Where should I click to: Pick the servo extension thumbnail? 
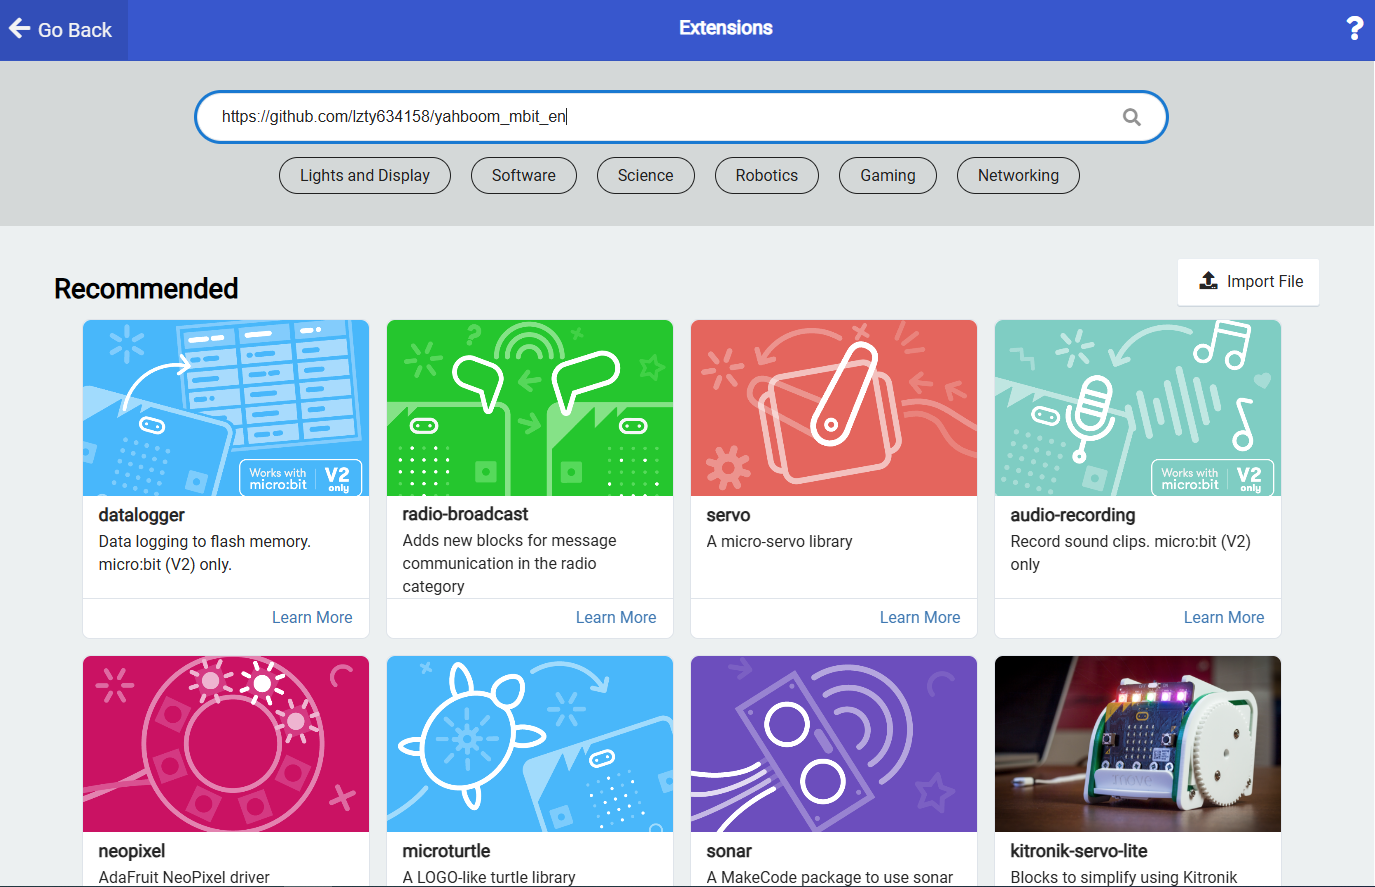click(x=834, y=408)
